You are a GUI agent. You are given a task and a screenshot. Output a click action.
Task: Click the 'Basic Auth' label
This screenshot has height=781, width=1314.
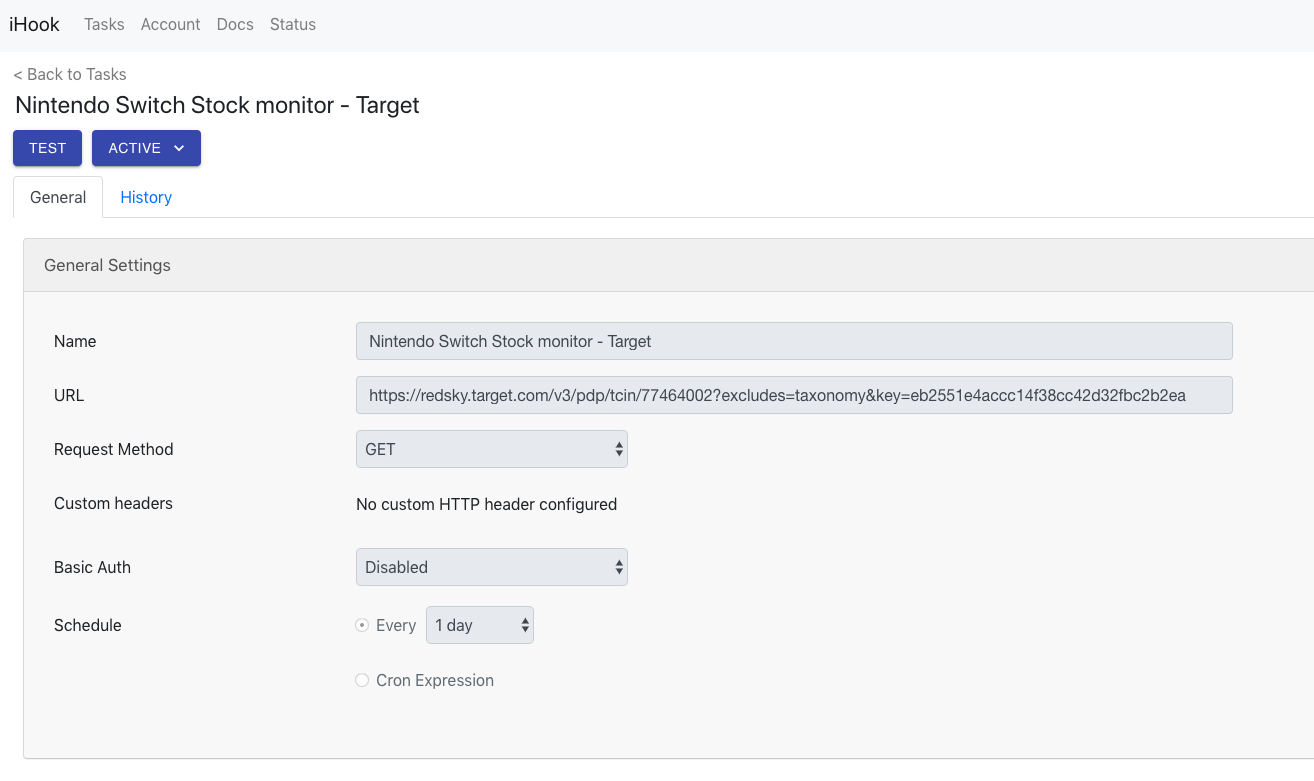point(92,567)
